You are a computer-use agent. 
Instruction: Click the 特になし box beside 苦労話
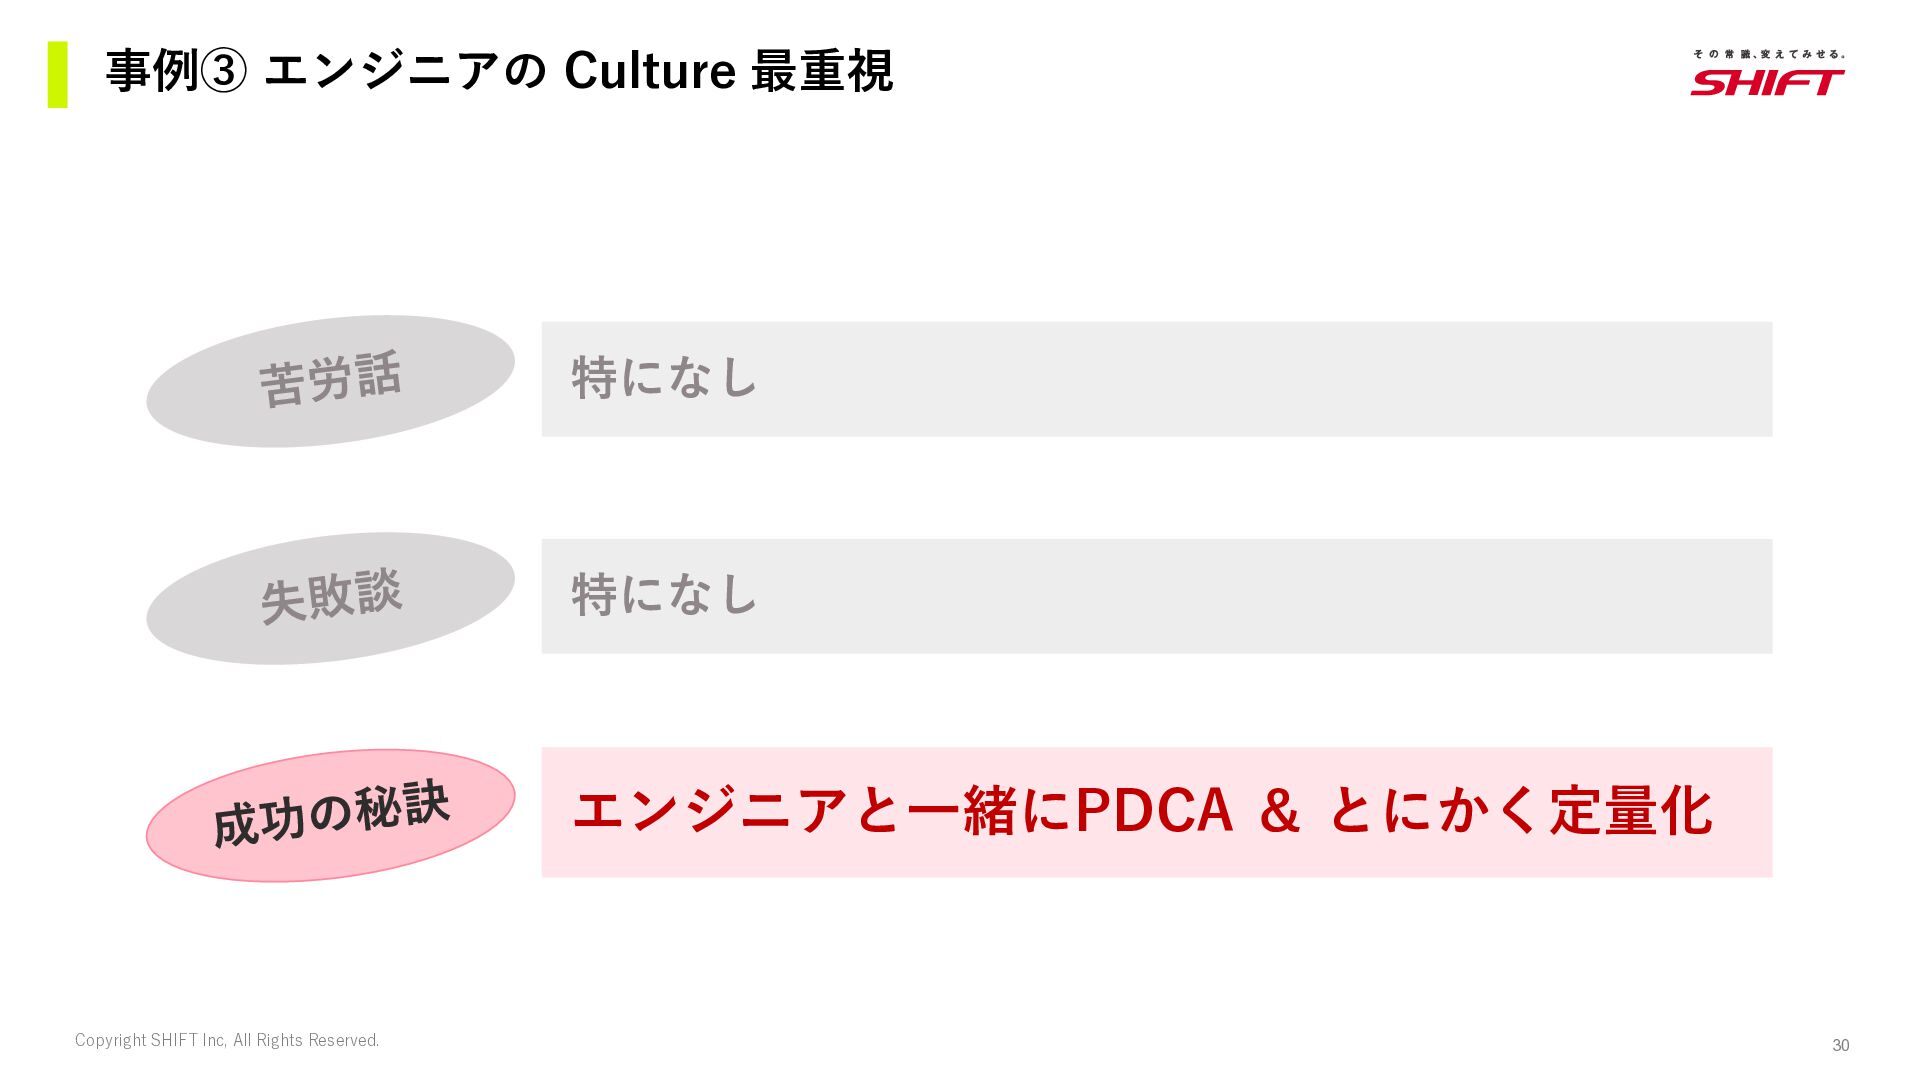point(1156,379)
